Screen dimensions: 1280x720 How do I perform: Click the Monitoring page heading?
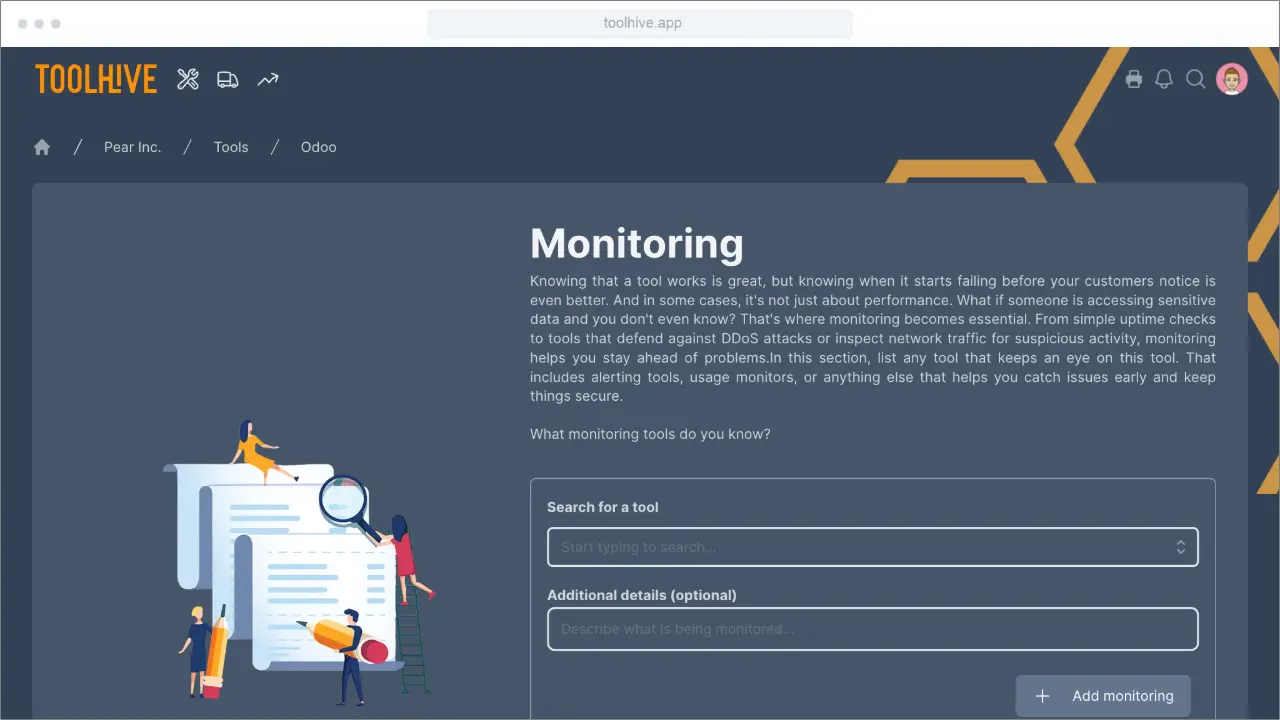pos(637,243)
